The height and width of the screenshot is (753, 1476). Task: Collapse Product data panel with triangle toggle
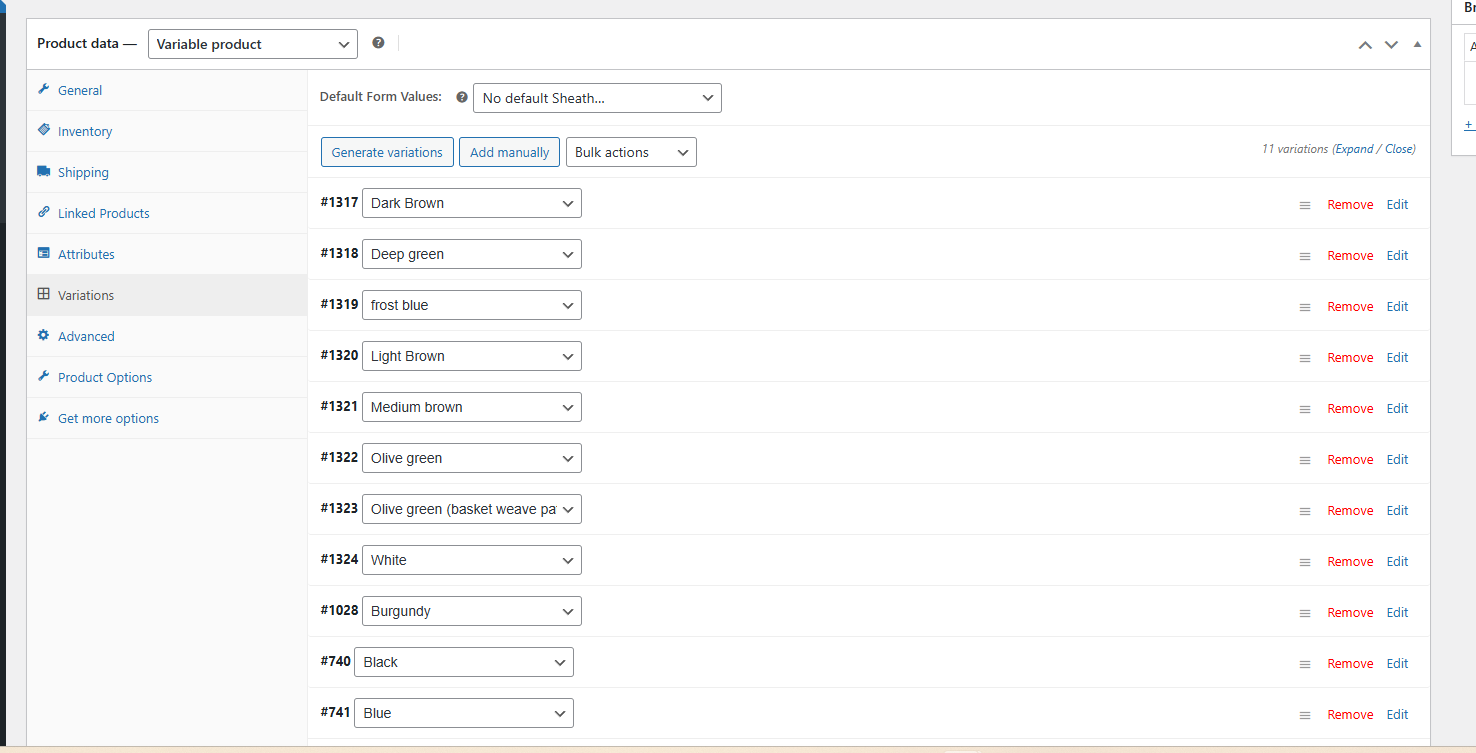tap(1417, 45)
